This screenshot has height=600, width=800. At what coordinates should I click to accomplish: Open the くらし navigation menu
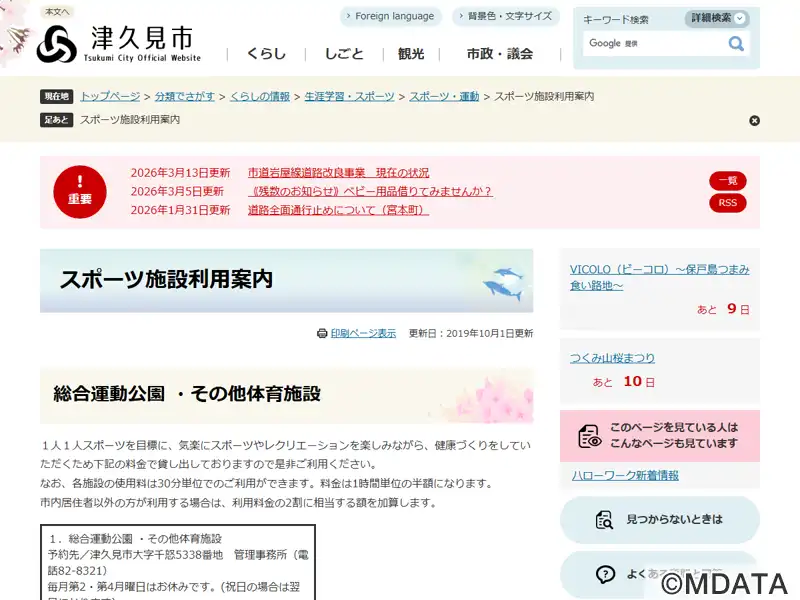click(266, 54)
